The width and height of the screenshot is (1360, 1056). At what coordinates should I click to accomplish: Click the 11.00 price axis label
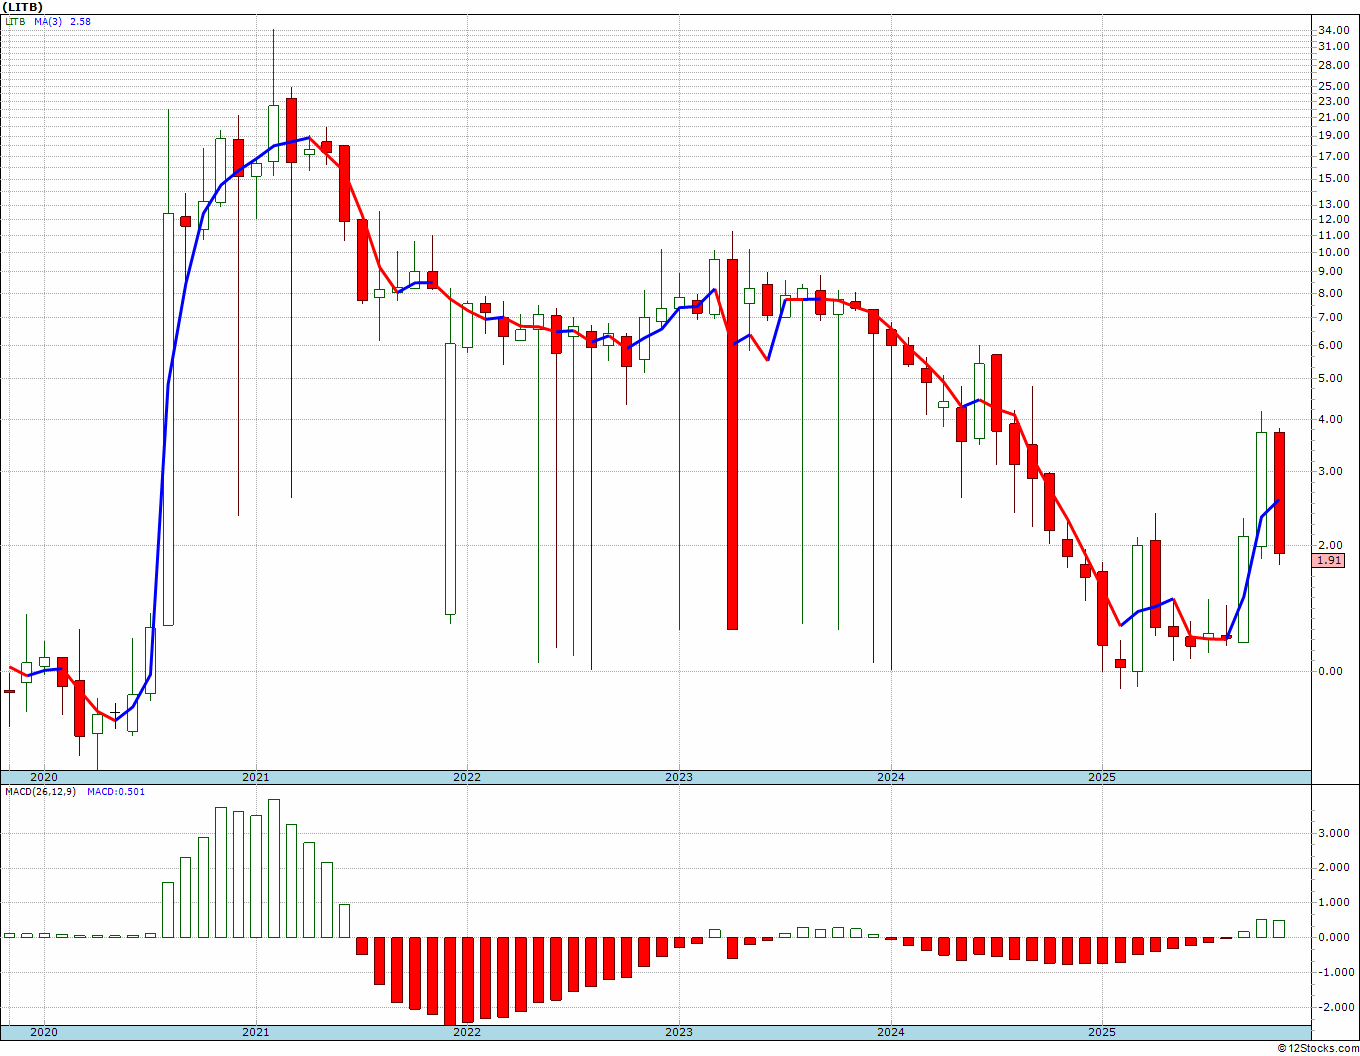pos(1334,235)
